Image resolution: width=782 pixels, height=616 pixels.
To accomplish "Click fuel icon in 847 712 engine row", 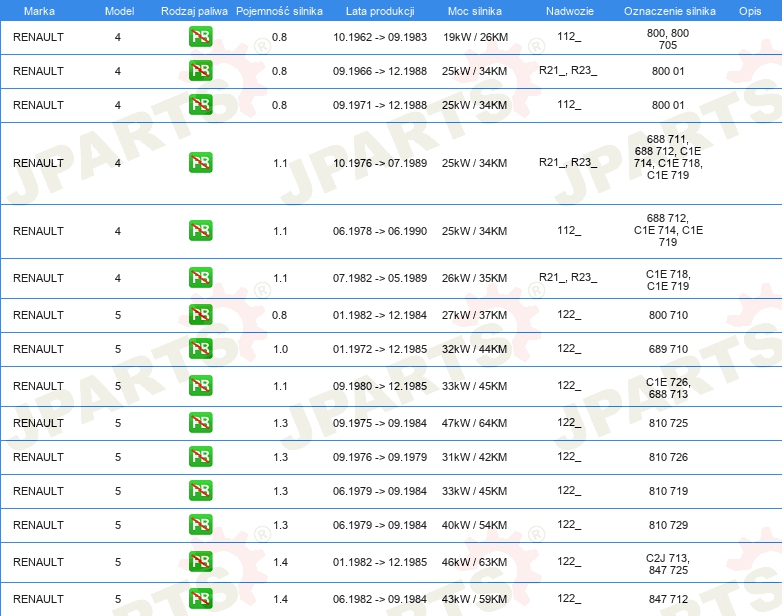I will pos(200,599).
